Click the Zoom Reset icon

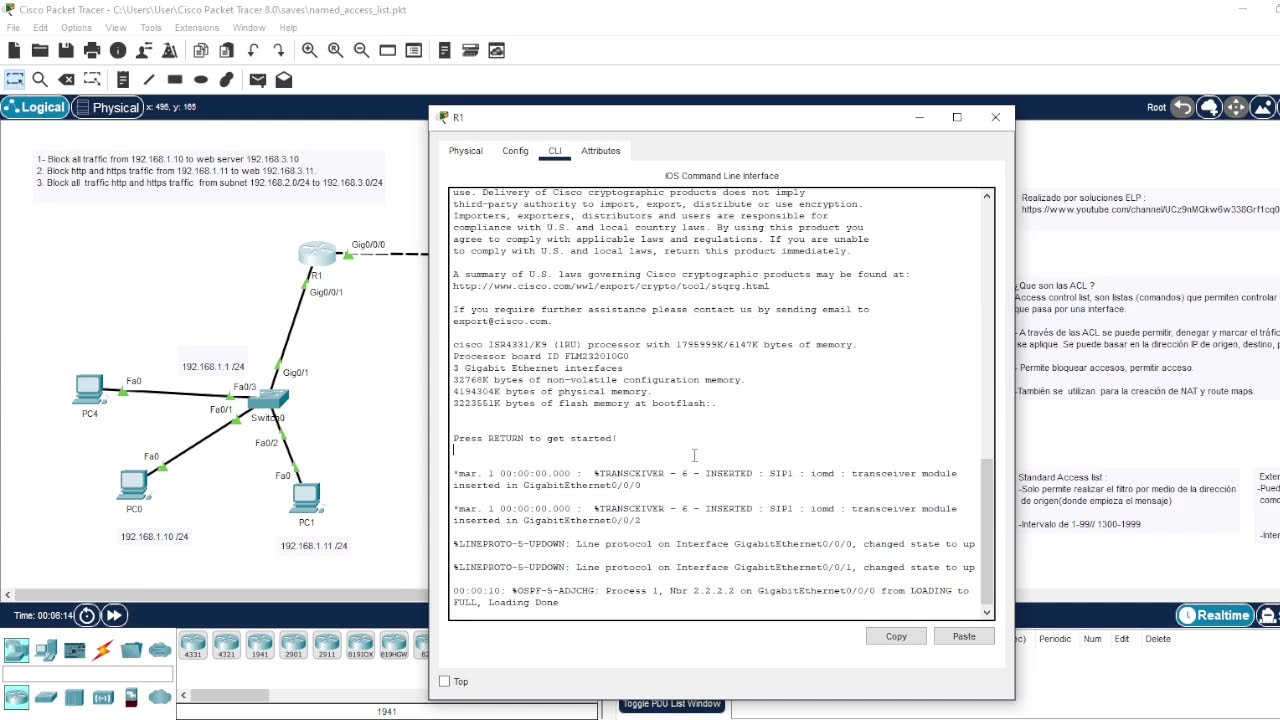tap(336, 50)
